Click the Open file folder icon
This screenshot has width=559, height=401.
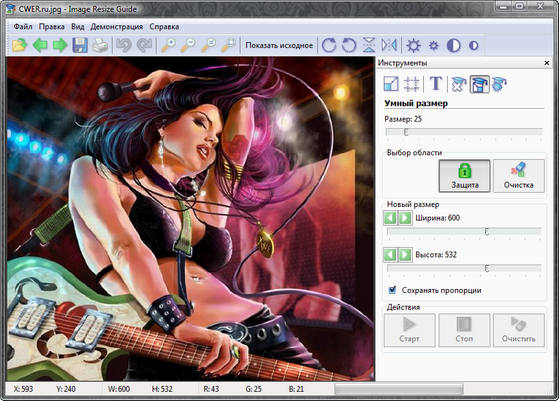pos(20,45)
